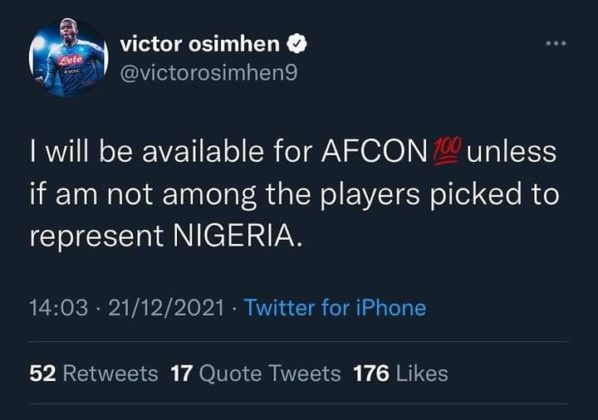Open the @victorosimhen9 handle
The width and height of the screenshot is (598, 420).
209,72
